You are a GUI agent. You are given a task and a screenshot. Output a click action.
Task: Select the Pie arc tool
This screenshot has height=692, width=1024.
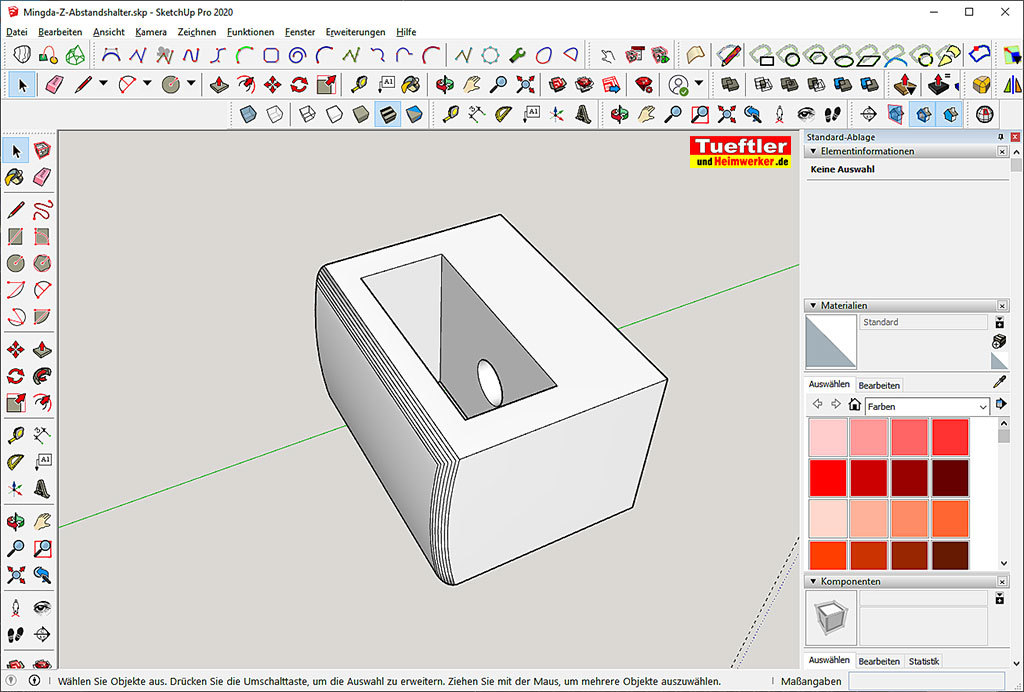point(42,317)
